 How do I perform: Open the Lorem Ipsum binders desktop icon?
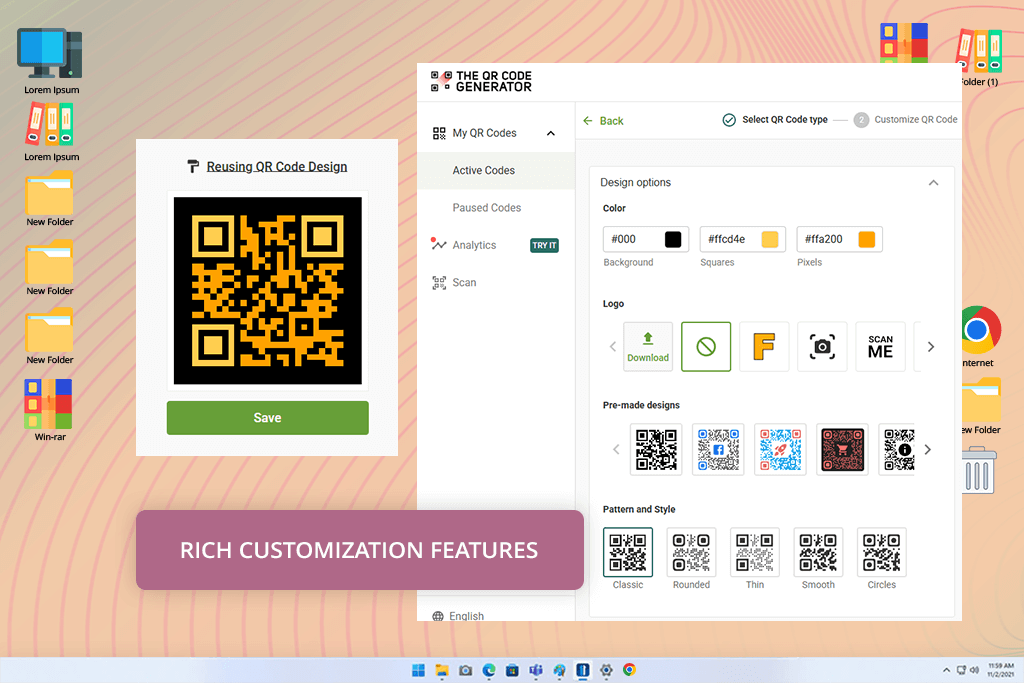(x=51, y=131)
